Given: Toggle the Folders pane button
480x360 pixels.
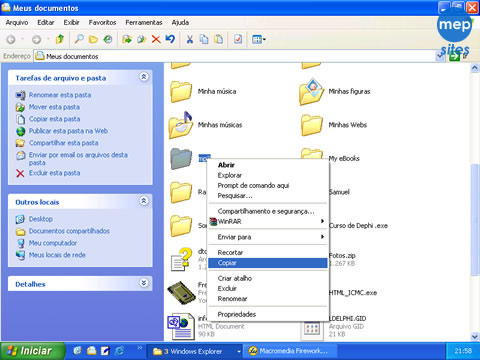Looking at the screenshot, I should [93, 39].
